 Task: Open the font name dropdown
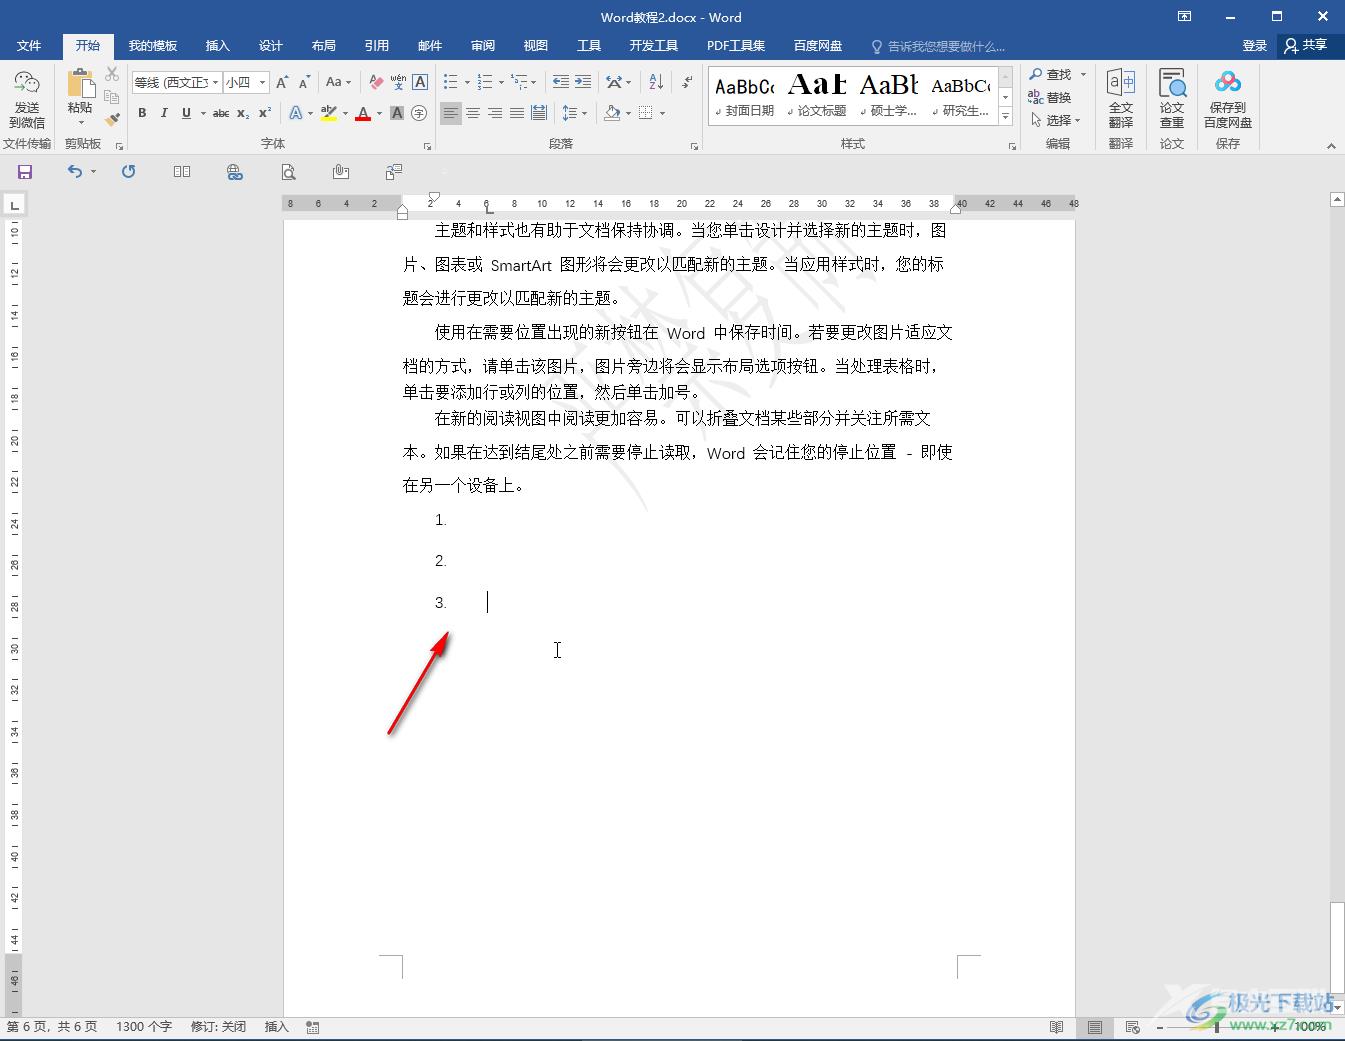215,82
